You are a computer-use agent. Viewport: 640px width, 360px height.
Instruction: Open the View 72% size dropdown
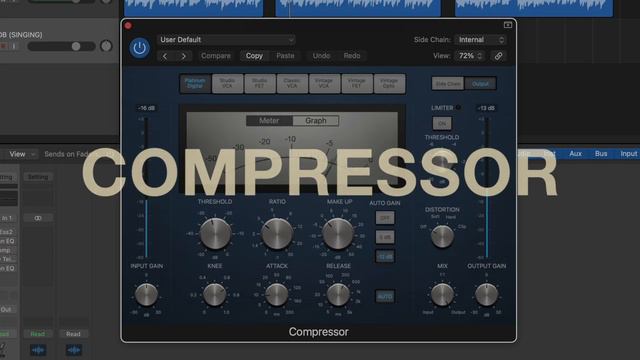[x=470, y=56]
